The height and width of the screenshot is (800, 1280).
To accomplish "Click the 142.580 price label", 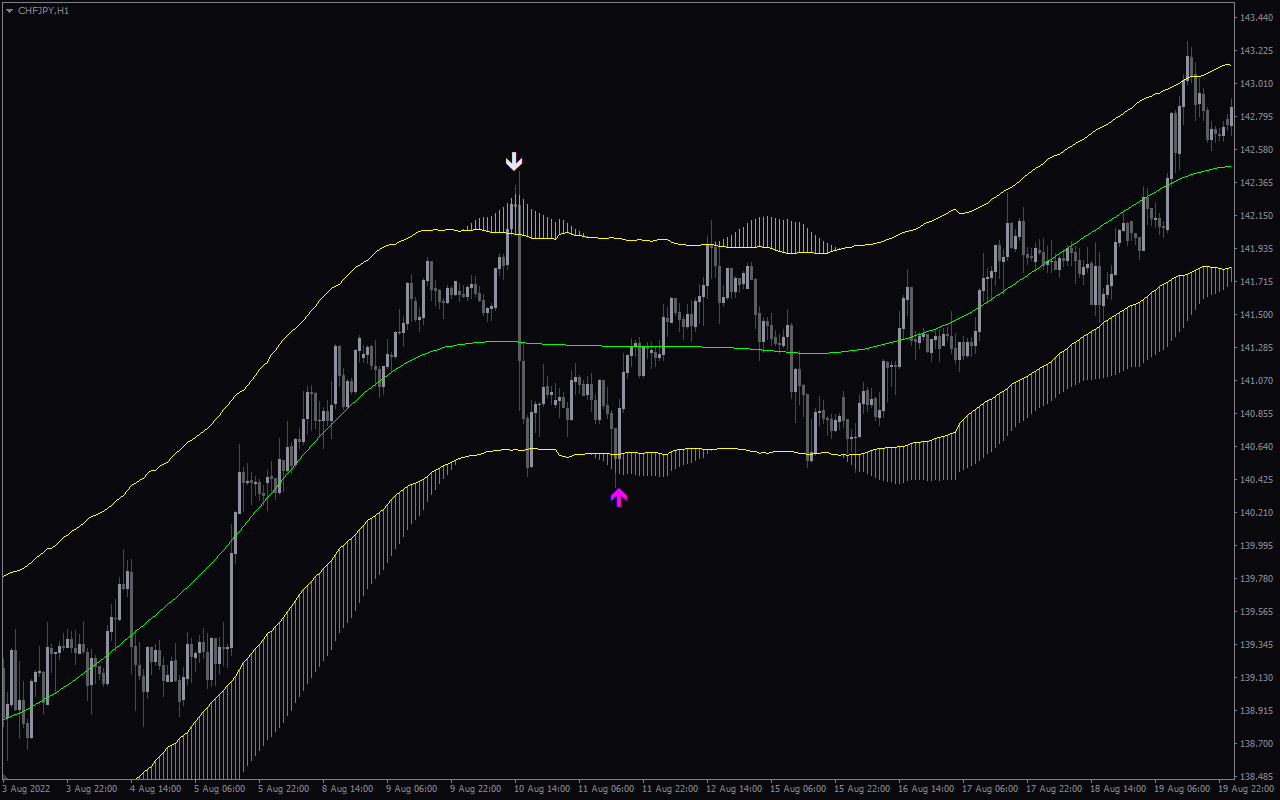I will pos(1255,150).
